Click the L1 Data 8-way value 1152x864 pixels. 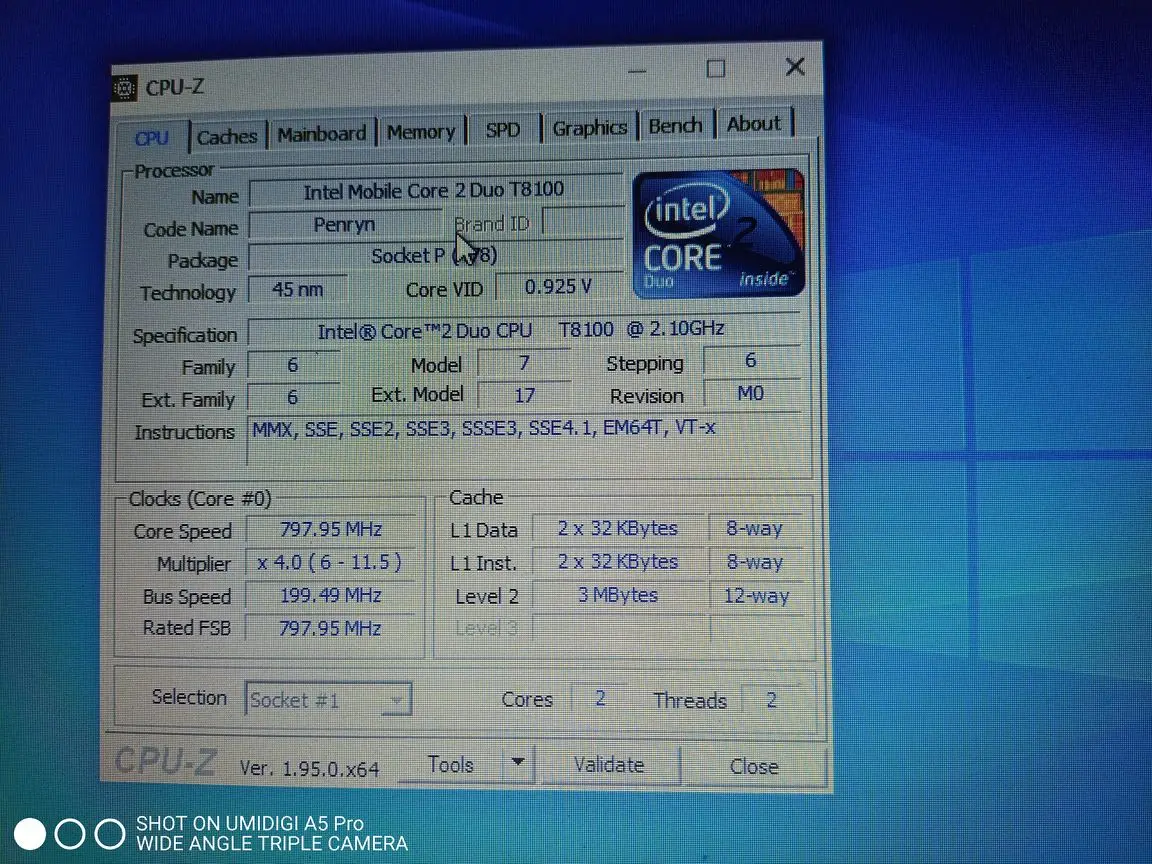(755, 529)
